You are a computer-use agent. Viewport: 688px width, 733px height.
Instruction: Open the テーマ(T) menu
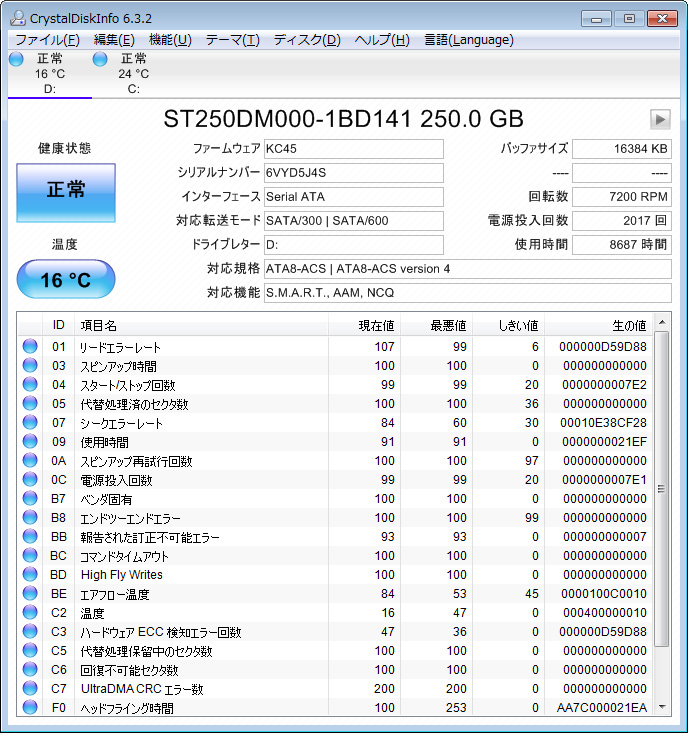point(232,40)
